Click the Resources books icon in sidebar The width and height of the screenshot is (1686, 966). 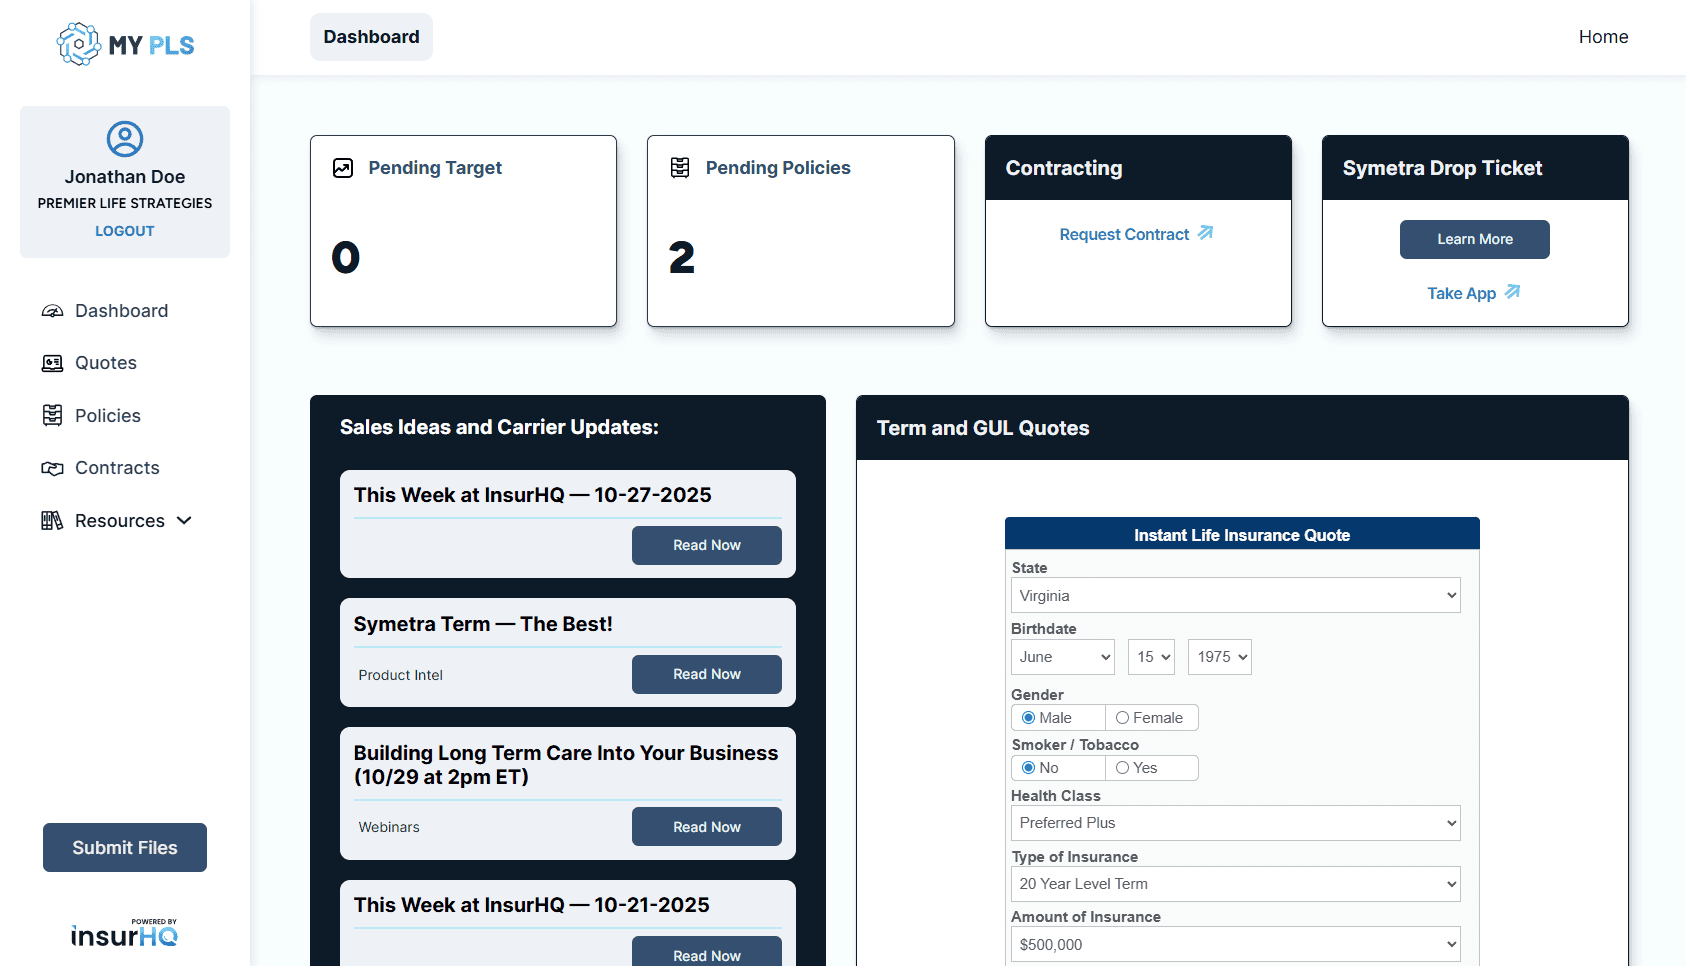click(52, 520)
